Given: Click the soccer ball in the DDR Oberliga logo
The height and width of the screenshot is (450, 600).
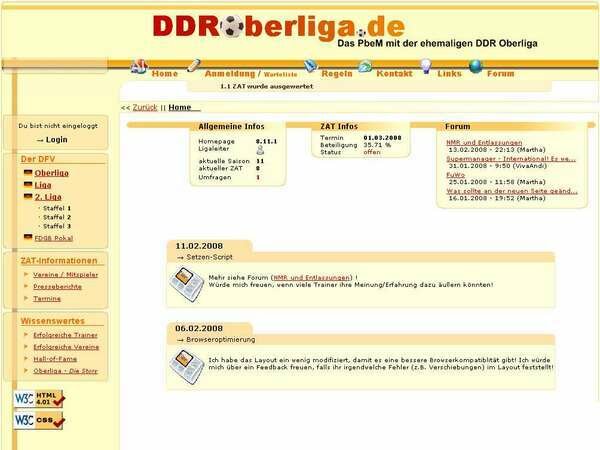Looking at the screenshot, I should point(232,27).
